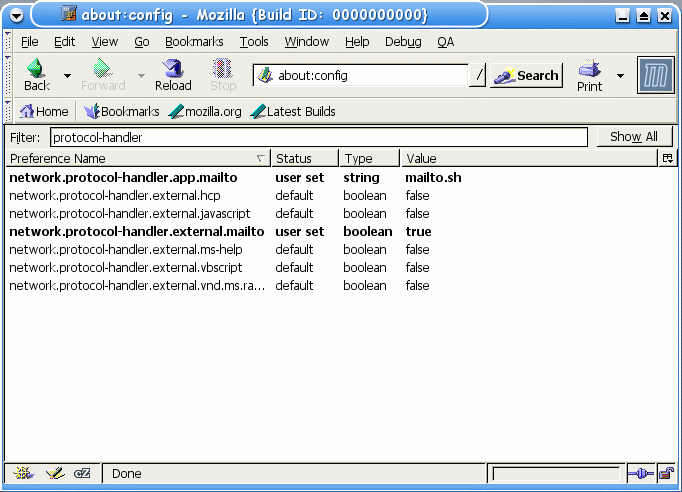Screen dimensions: 682x492
Task: Click the security padlock icon
Action: [x=666, y=473]
